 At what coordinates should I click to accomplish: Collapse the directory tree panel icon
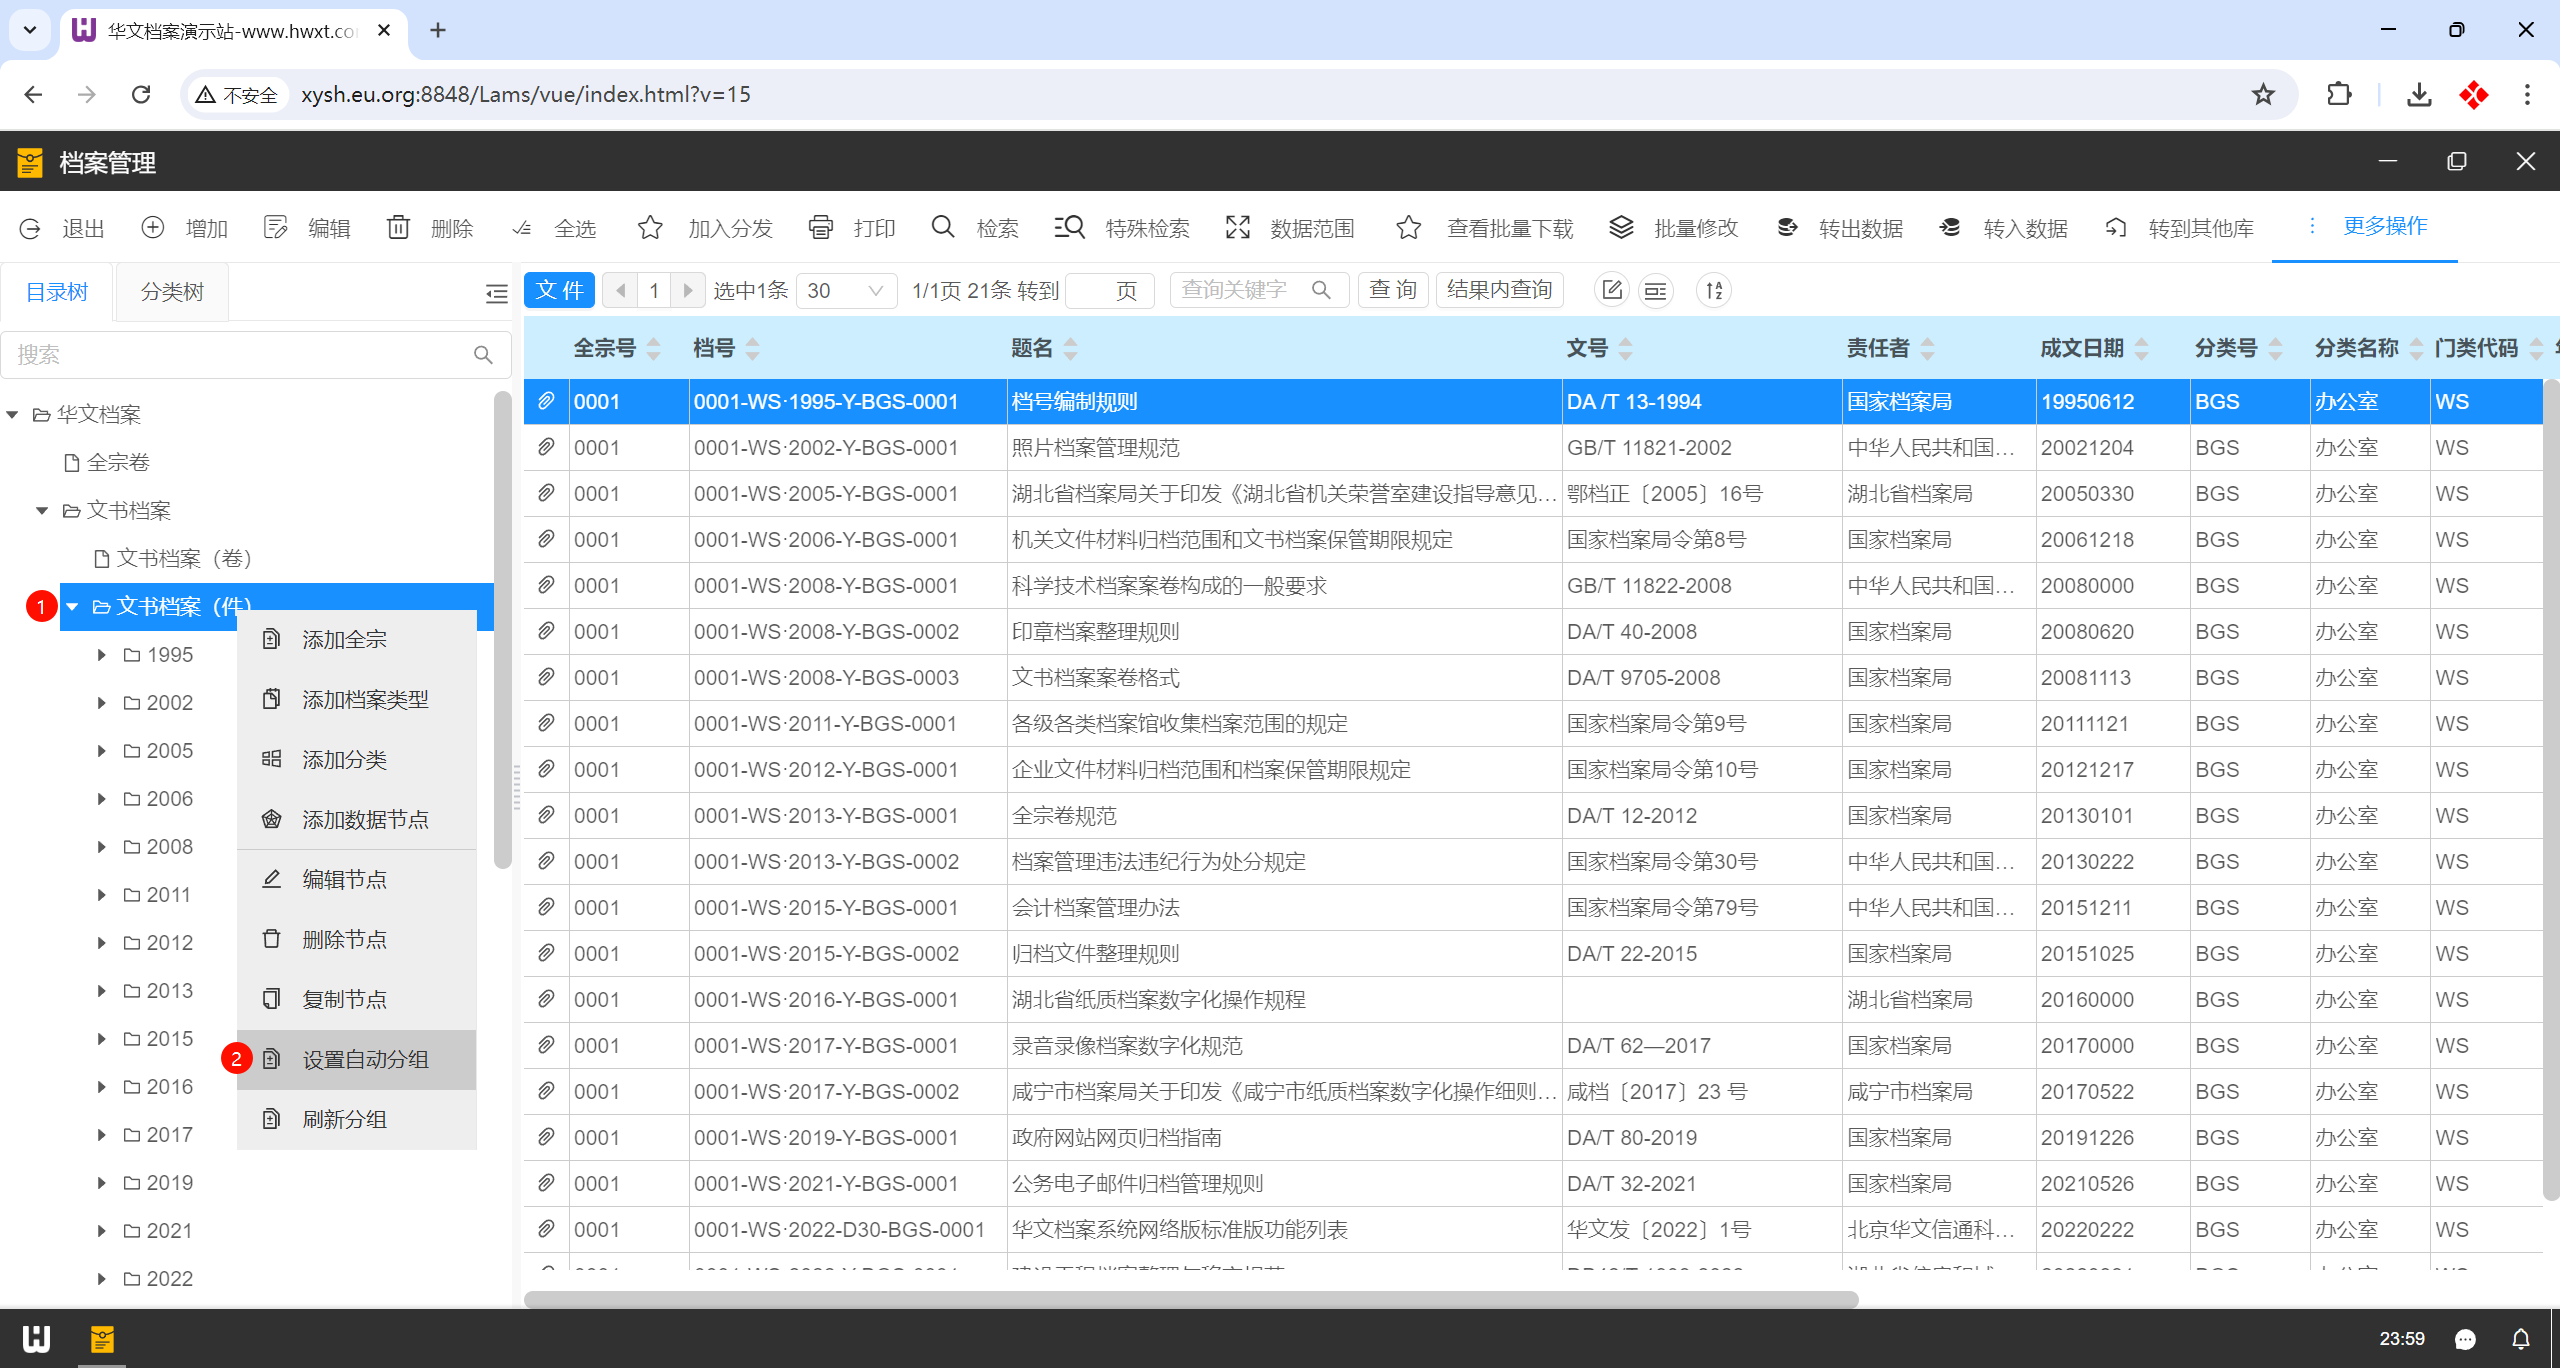tap(496, 293)
